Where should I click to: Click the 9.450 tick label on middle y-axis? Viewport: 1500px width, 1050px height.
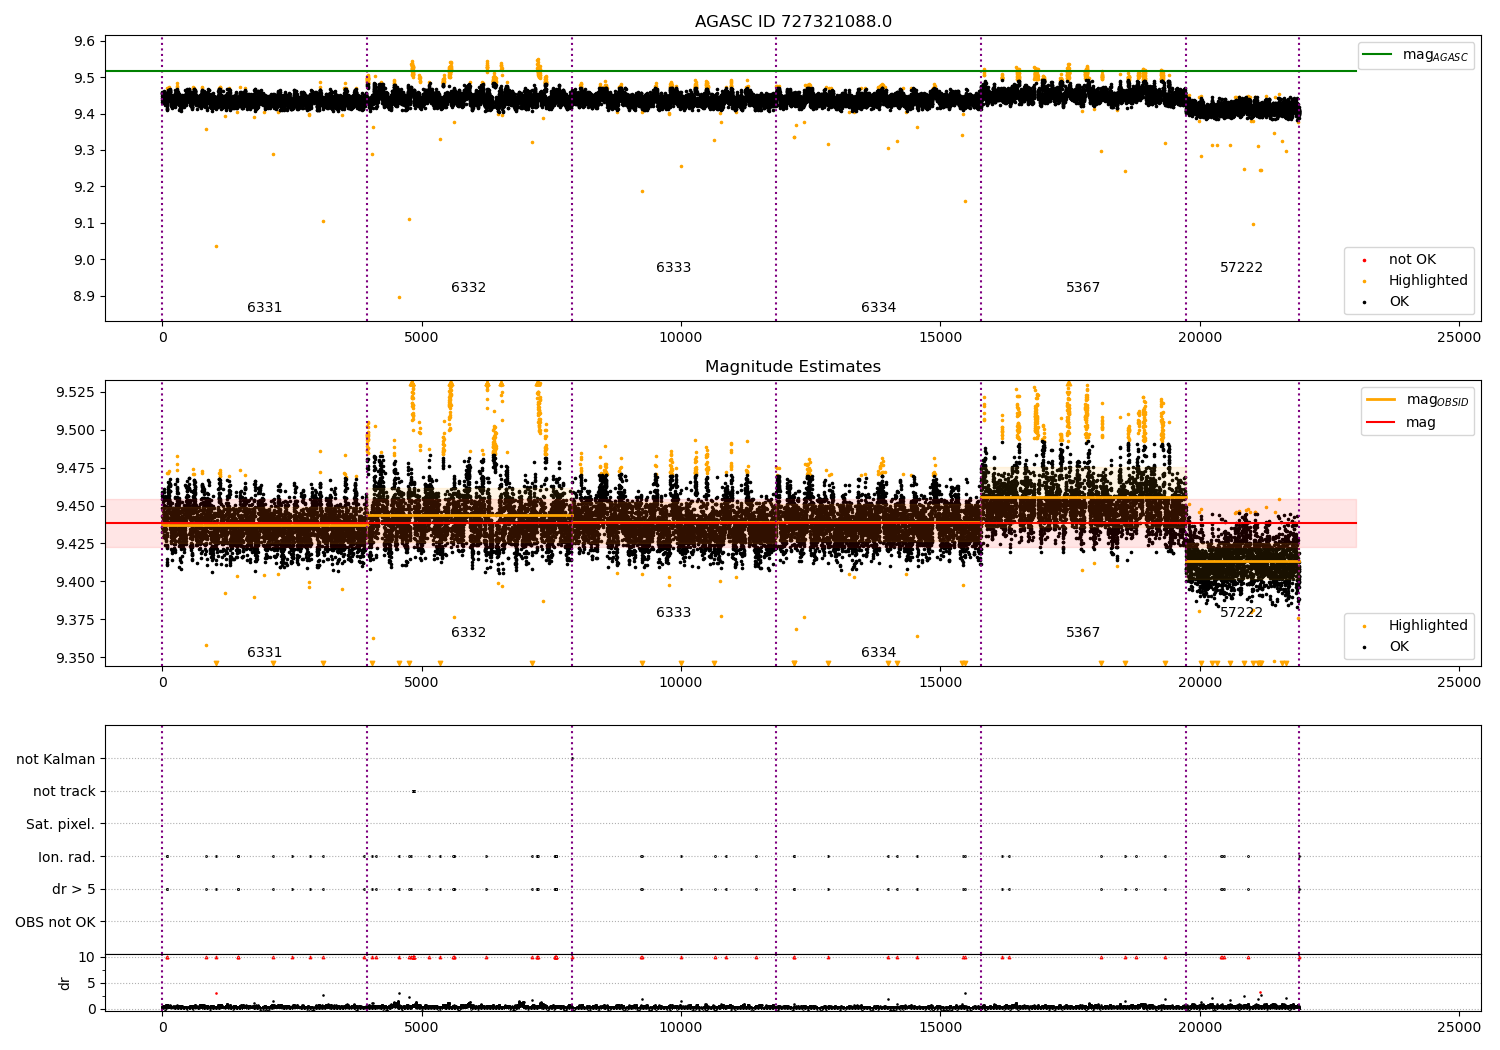(x=76, y=507)
